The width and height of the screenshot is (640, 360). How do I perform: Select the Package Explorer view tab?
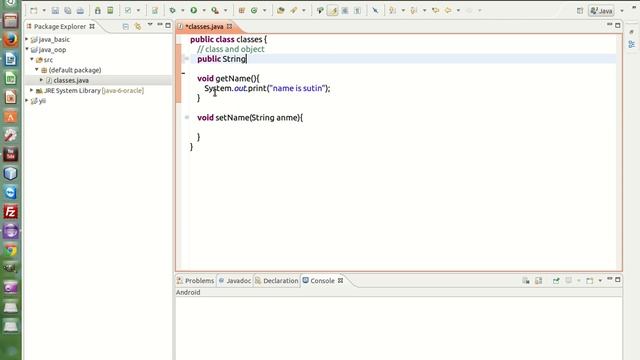(x=60, y=26)
